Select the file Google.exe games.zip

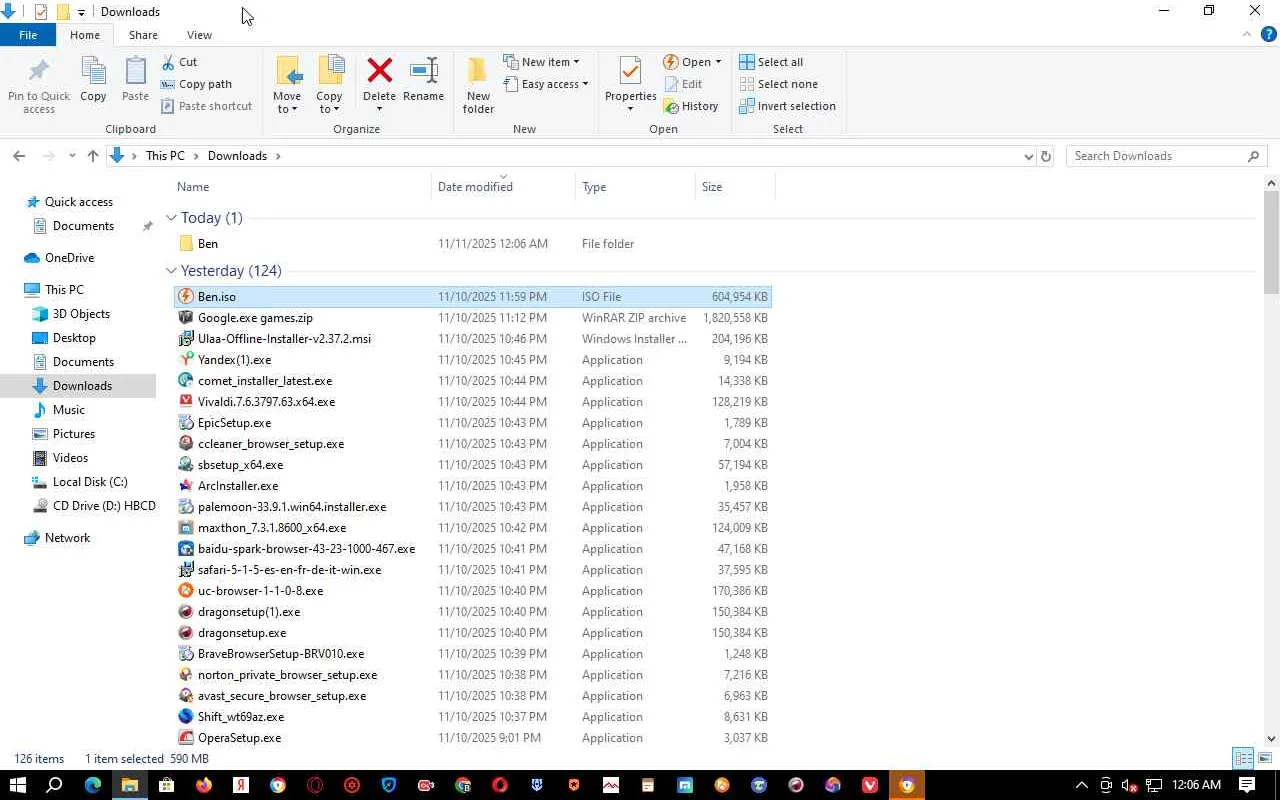click(255, 318)
